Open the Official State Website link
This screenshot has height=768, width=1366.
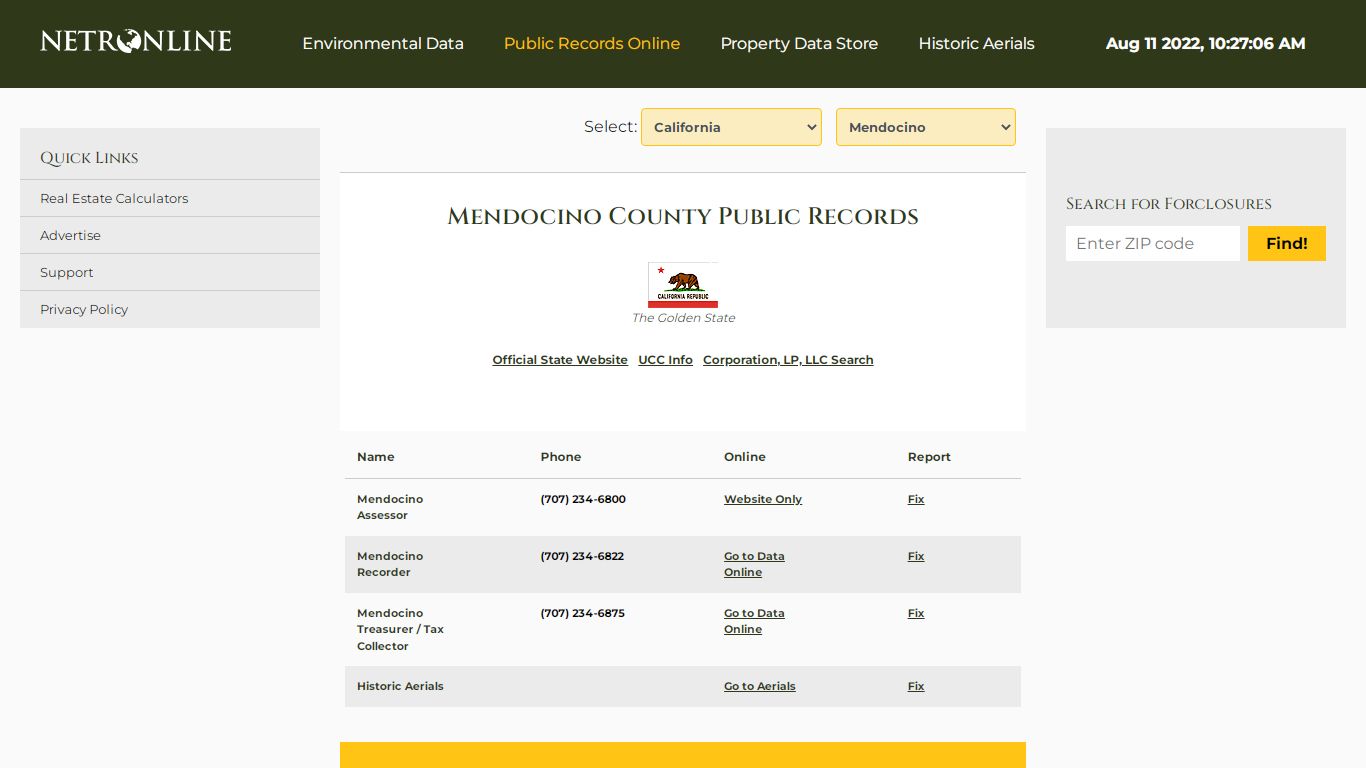tap(560, 360)
